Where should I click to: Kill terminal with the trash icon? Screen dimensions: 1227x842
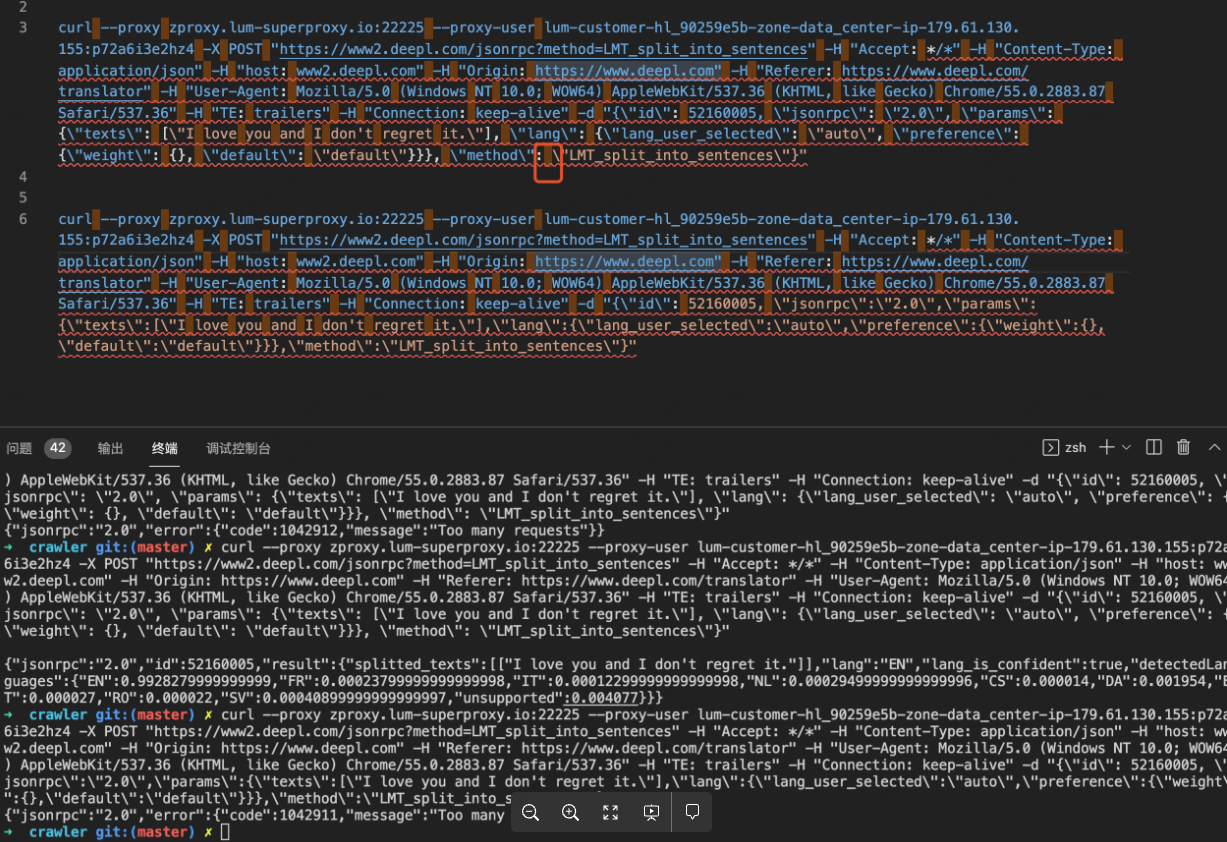click(x=1184, y=447)
